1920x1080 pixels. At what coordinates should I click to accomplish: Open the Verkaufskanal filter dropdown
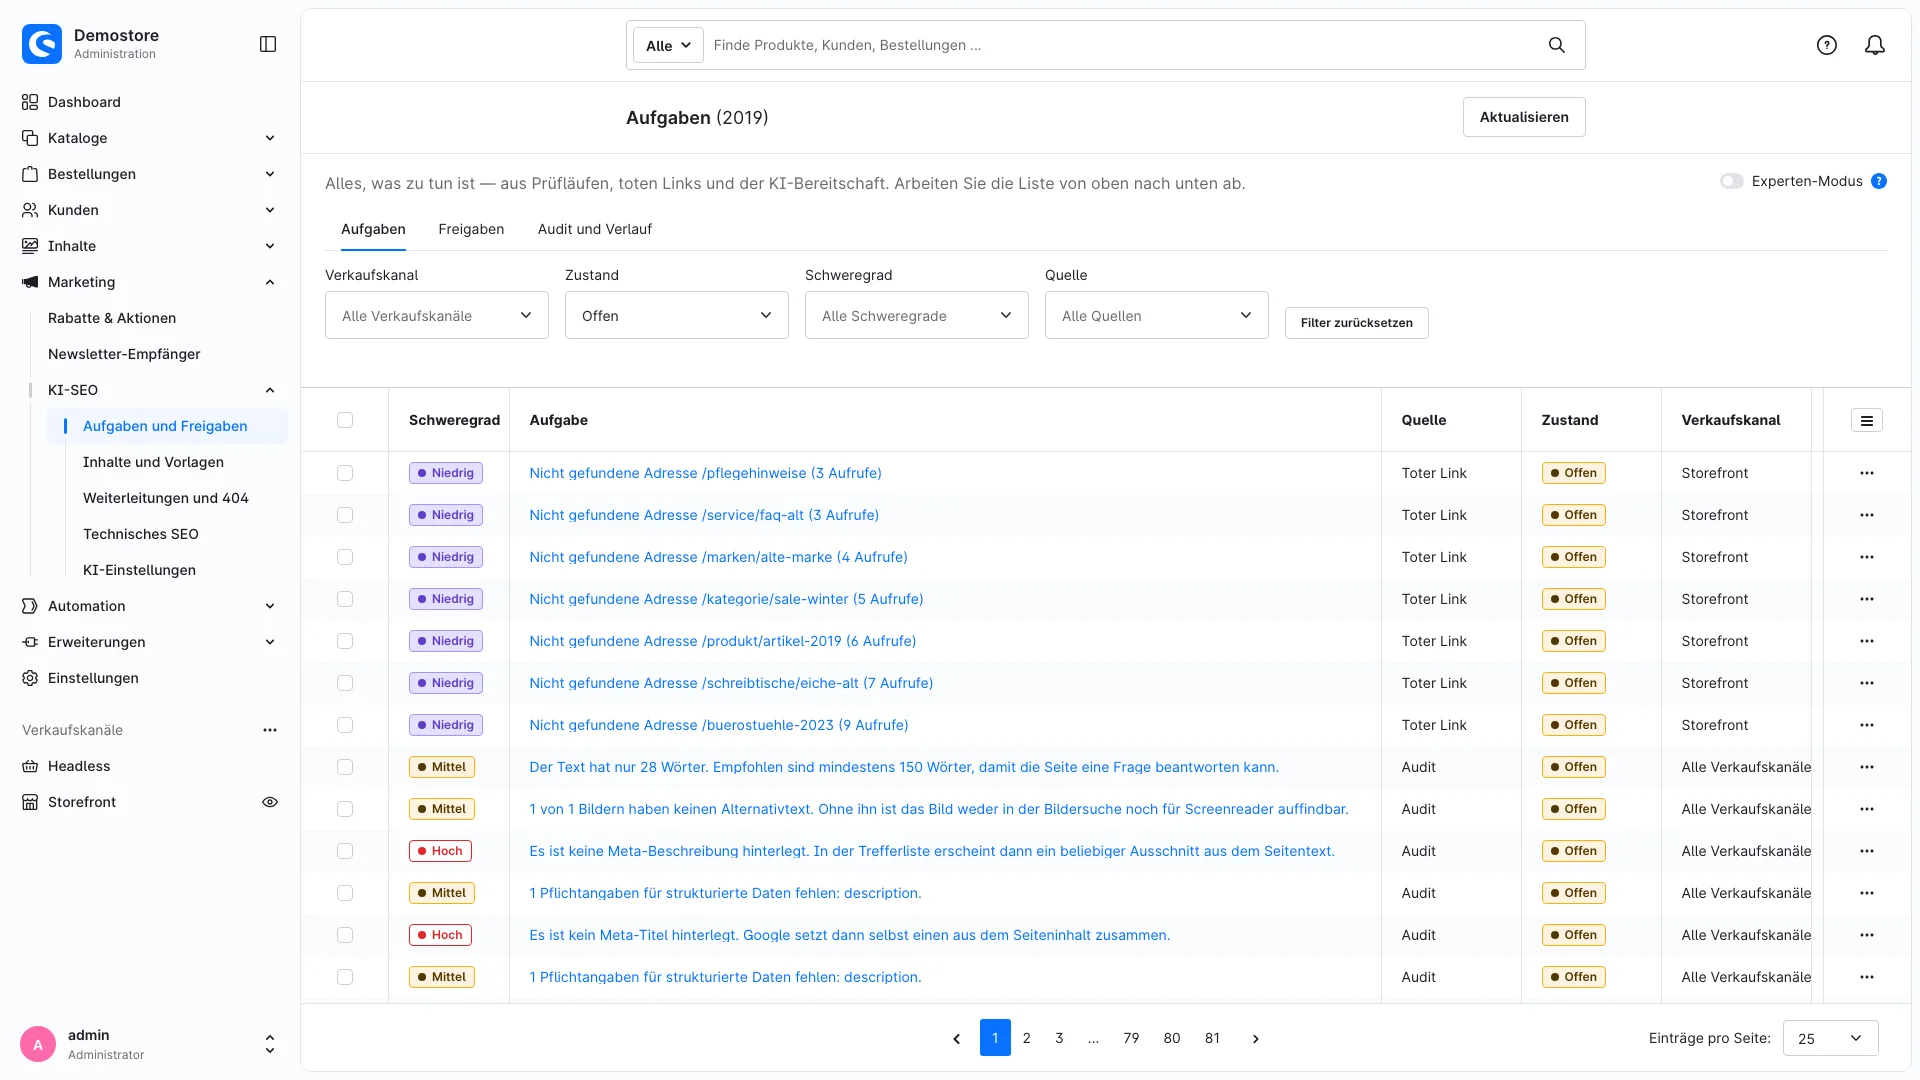pyautogui.click(x=437, y=316)
